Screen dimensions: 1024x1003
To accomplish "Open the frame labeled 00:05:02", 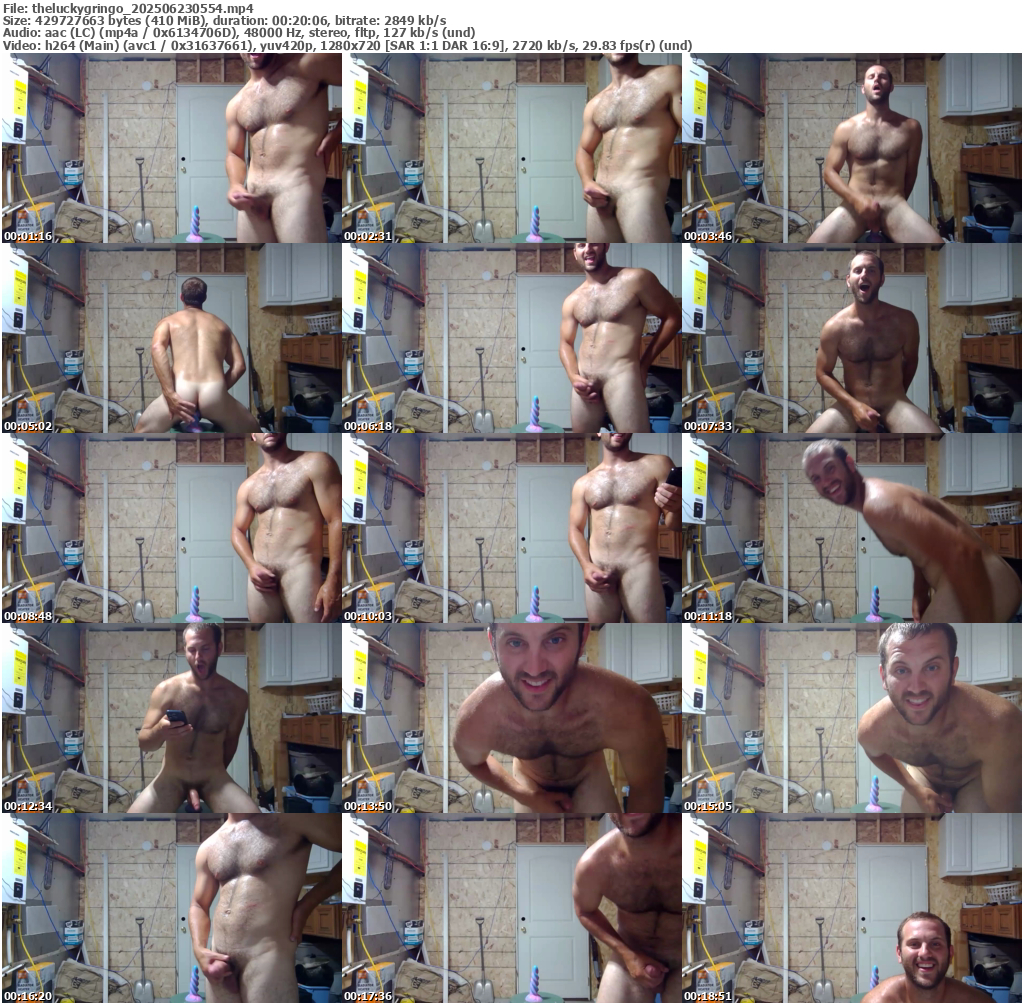I will (172, 338).
